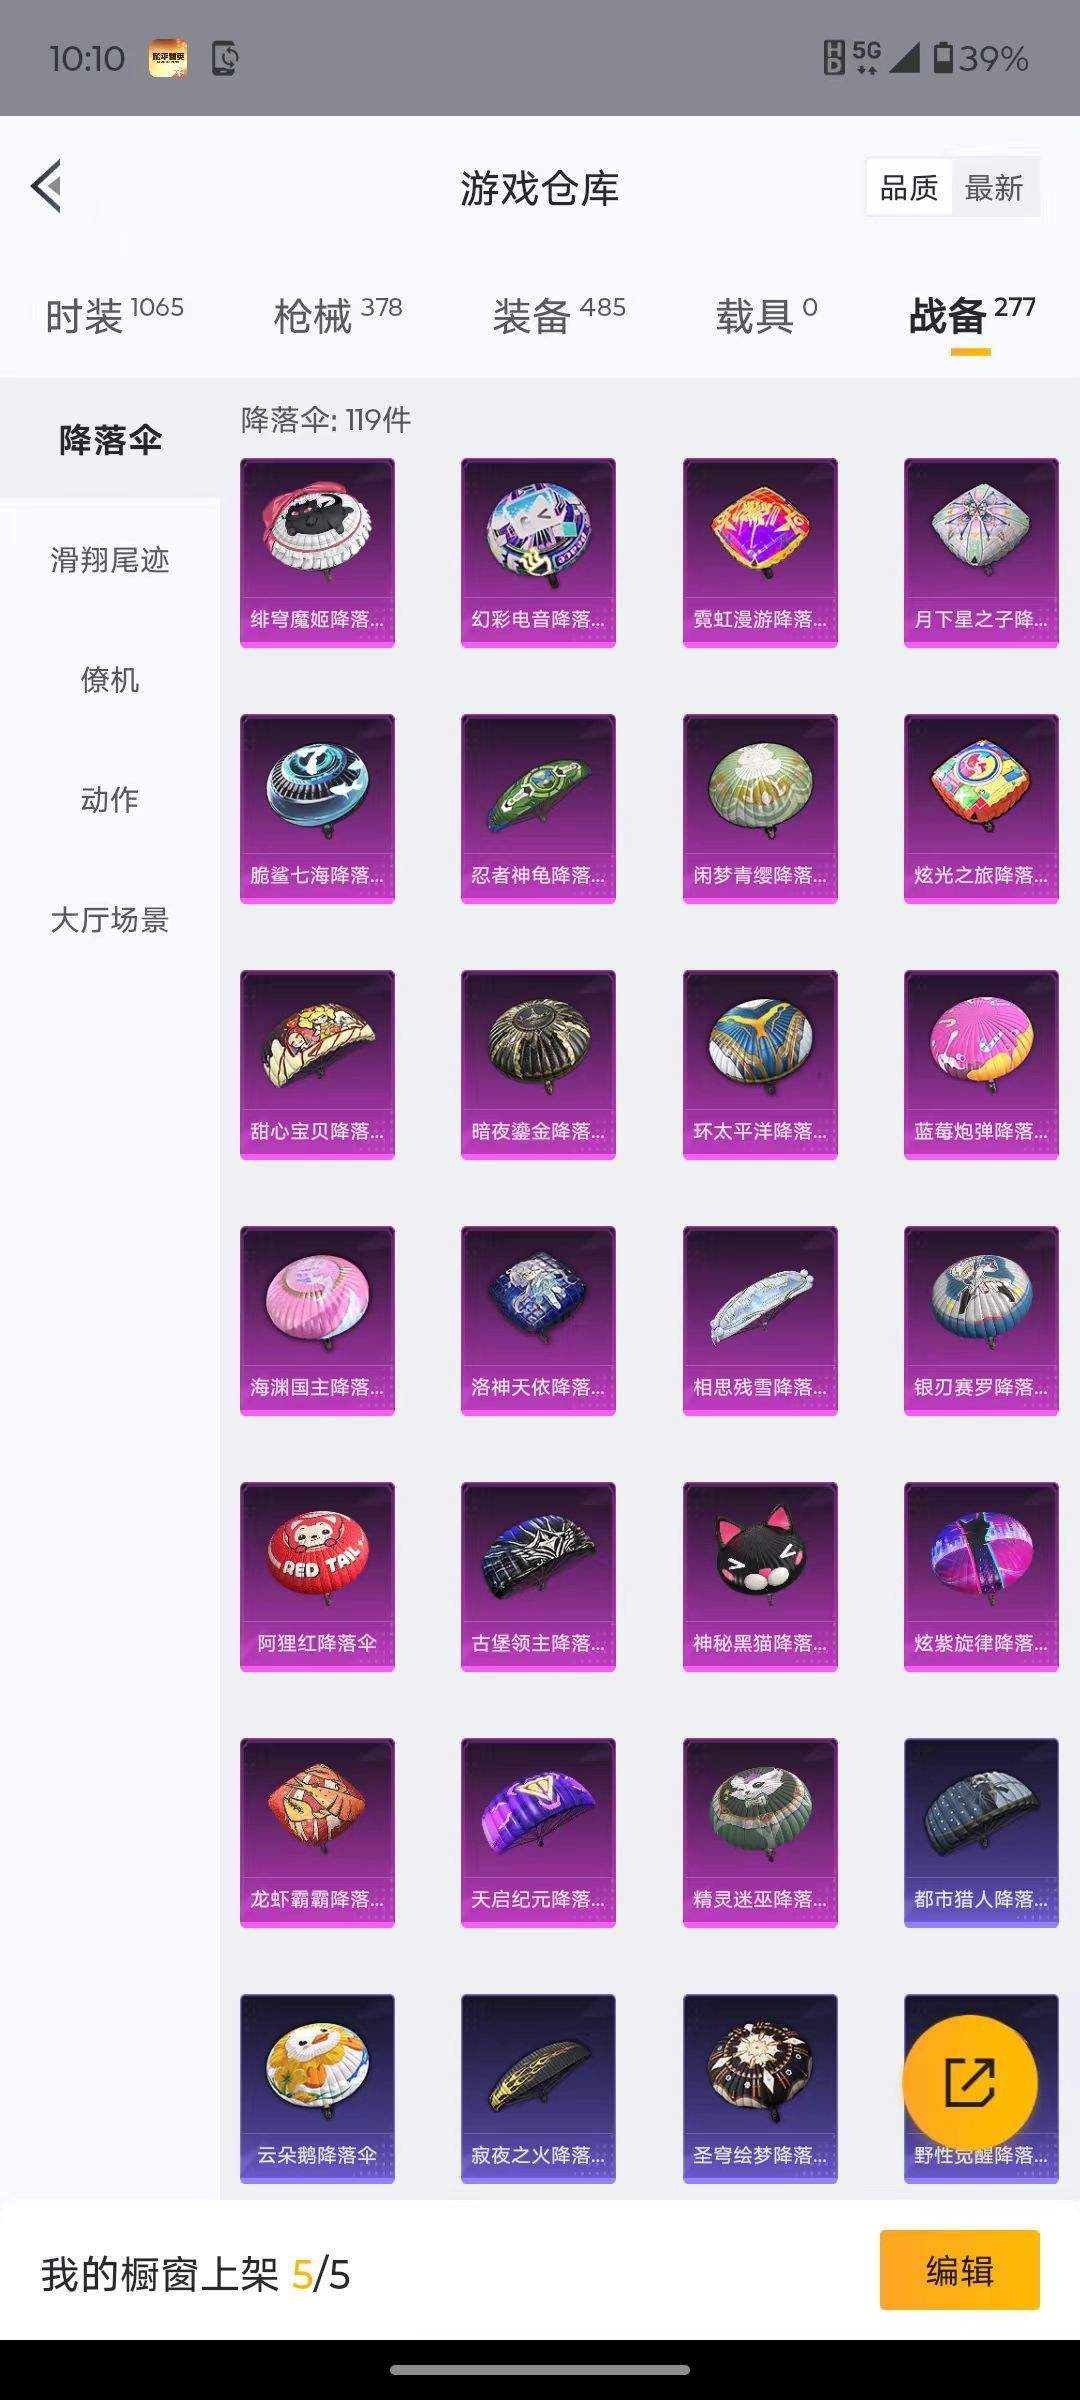
Task: Tap the back arrow icon
Action: [x=46, y=186]
